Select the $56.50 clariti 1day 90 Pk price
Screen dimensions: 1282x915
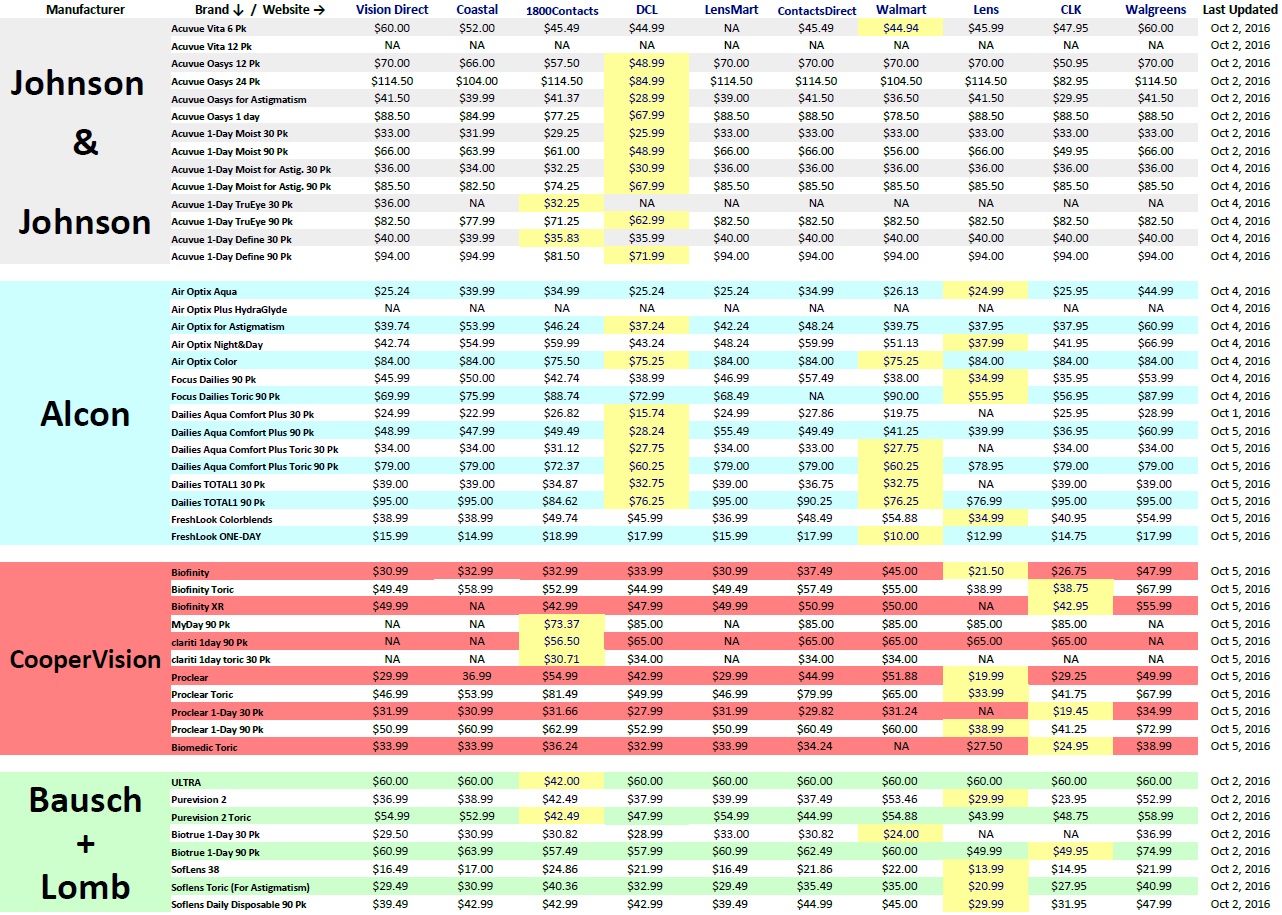[x=562, y=641]
